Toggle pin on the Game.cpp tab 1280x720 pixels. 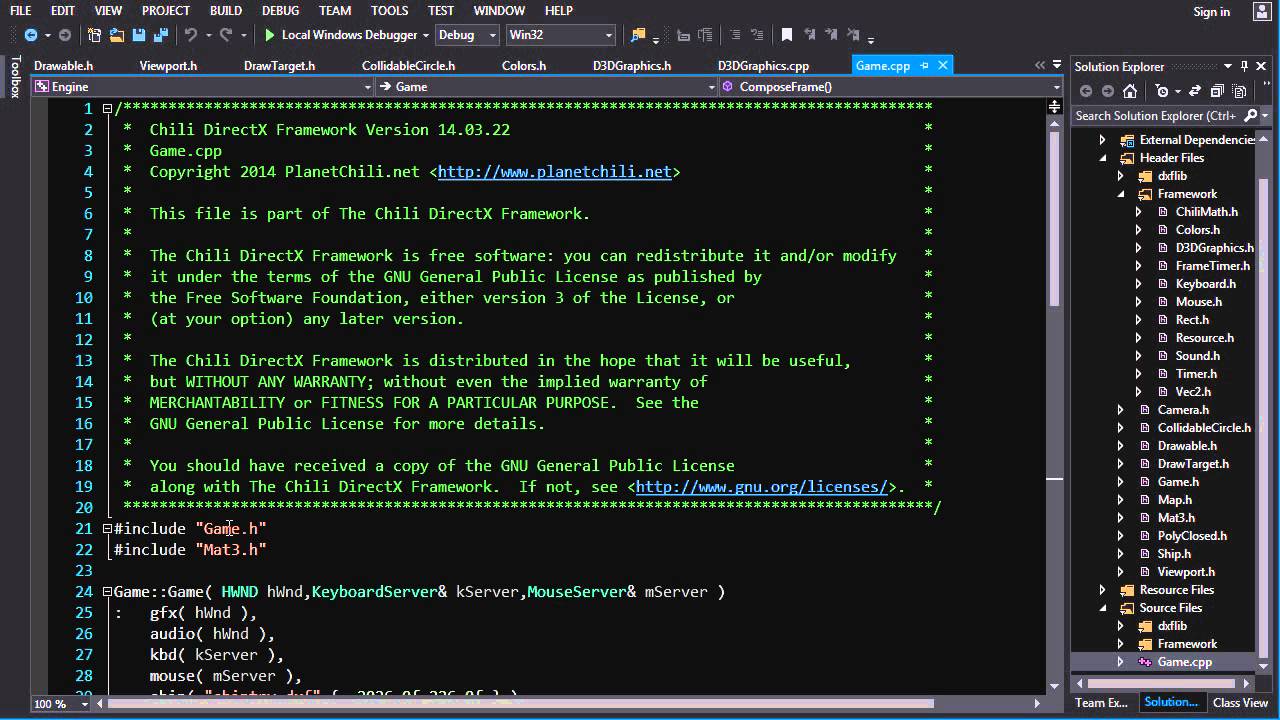[x=924, y=65]
